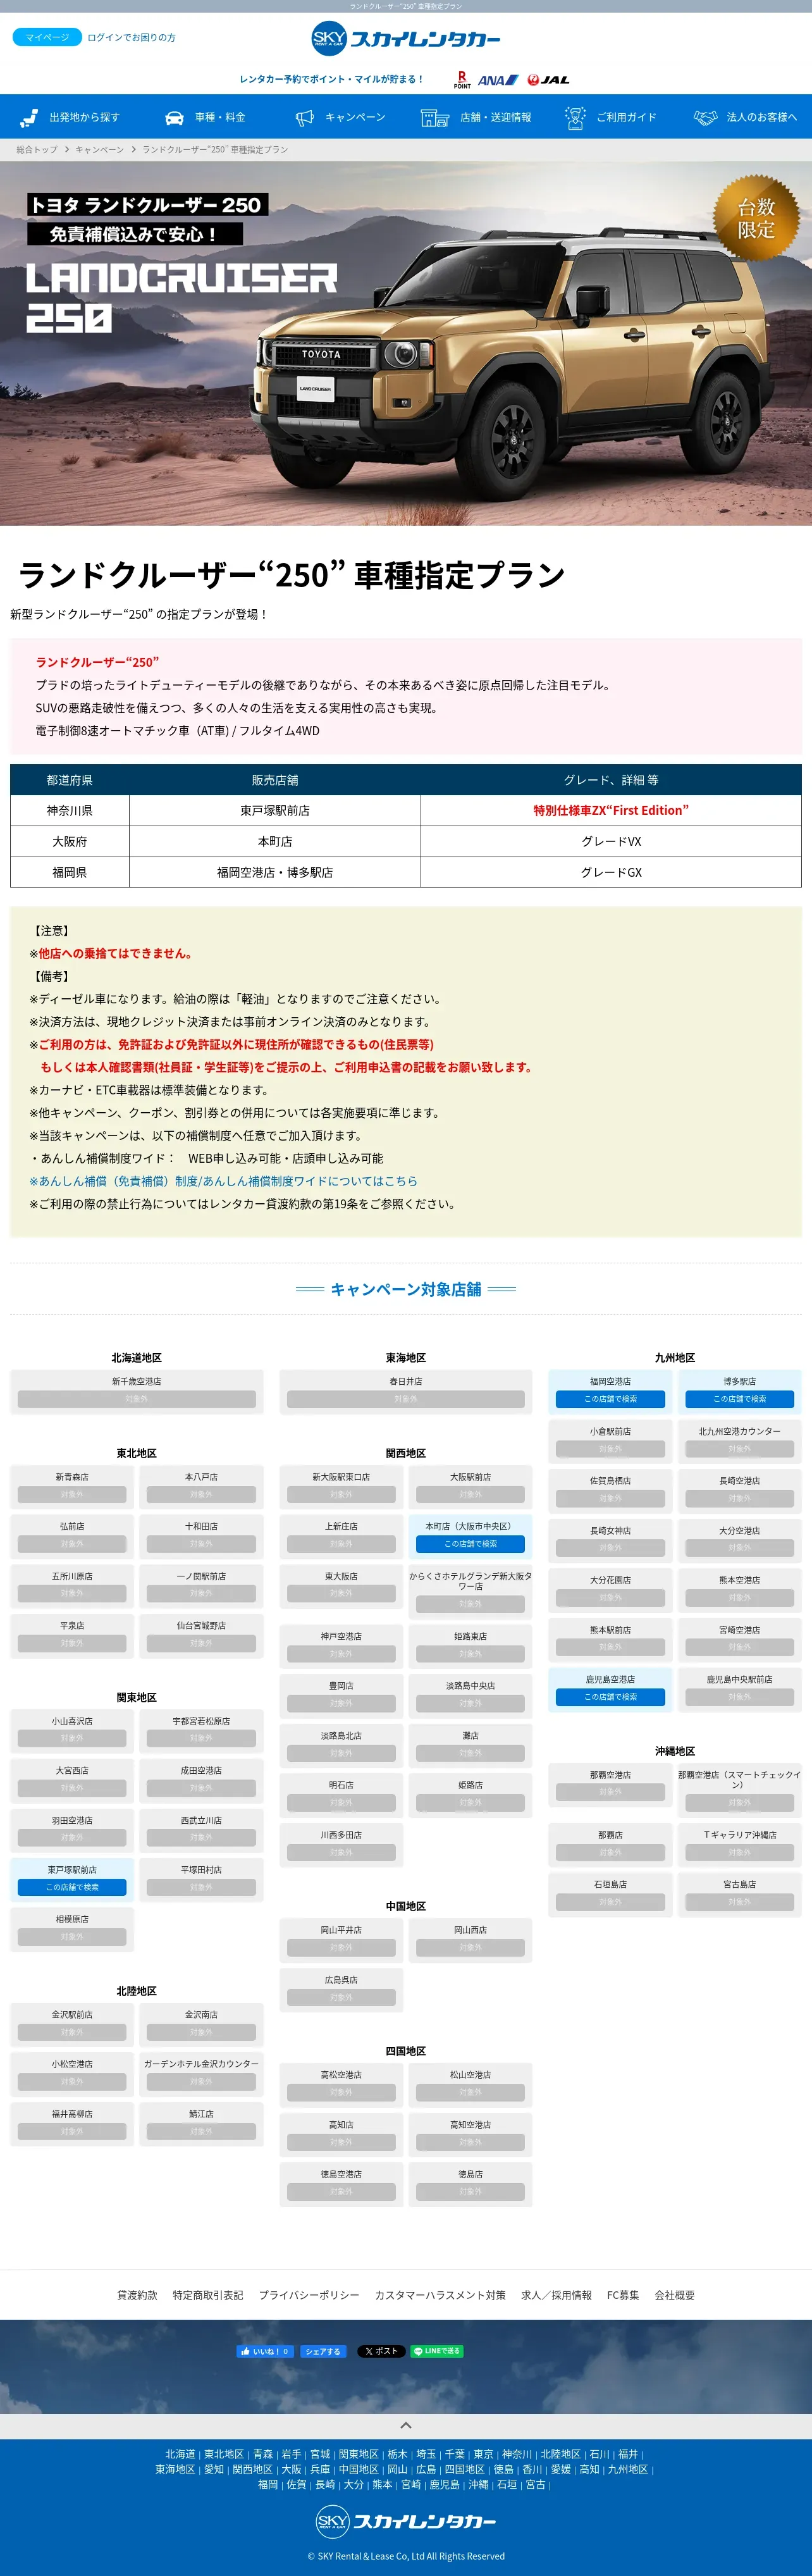
Task: Click 福岡 in the footer area list
Action: (267, 2484)
